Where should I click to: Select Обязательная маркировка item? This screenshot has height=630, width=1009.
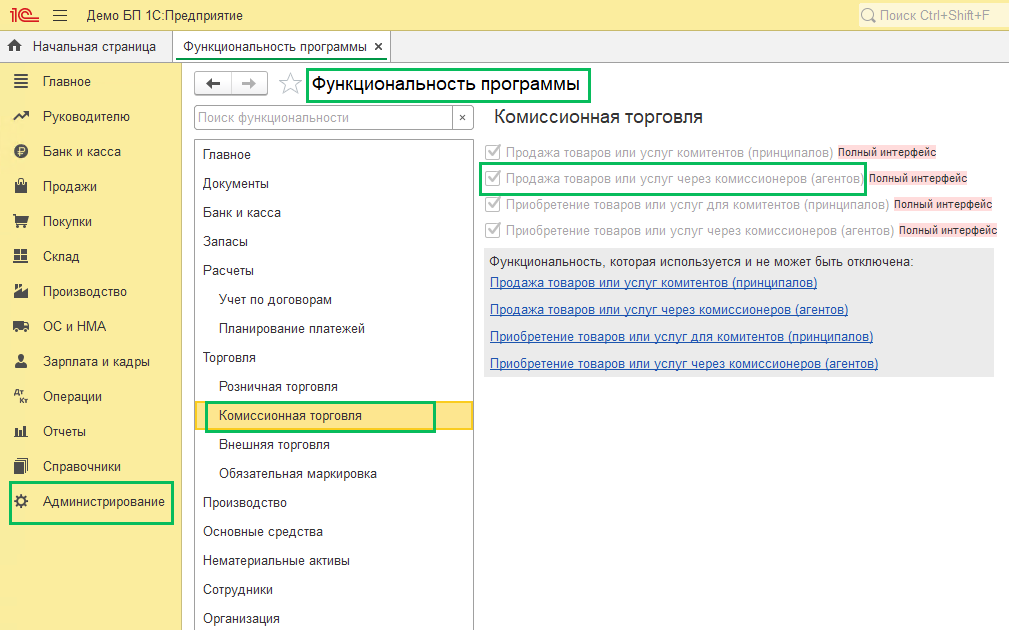point(333,474)
